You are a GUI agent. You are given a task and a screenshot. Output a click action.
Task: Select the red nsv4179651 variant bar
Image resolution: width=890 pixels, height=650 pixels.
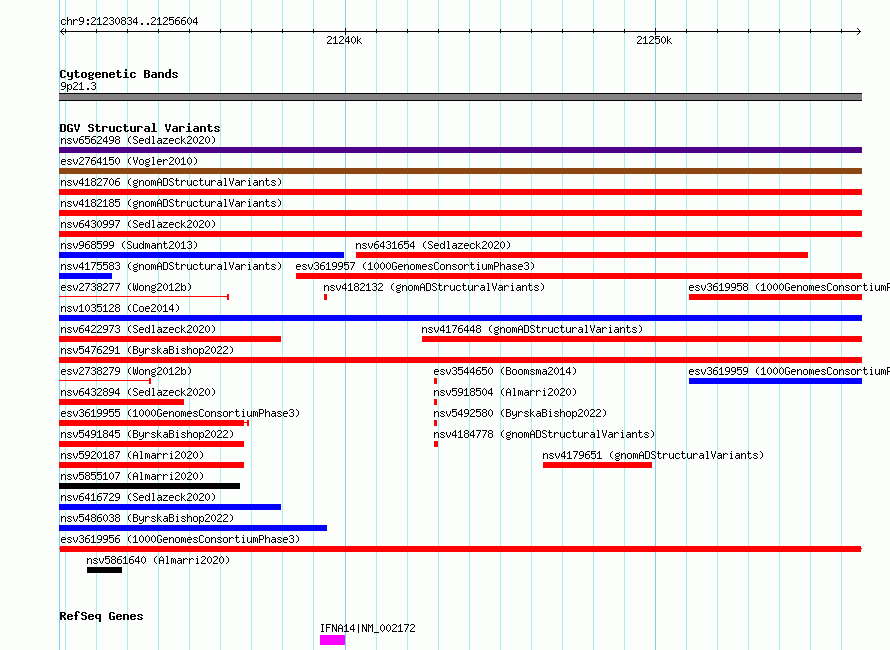point(597,465)
